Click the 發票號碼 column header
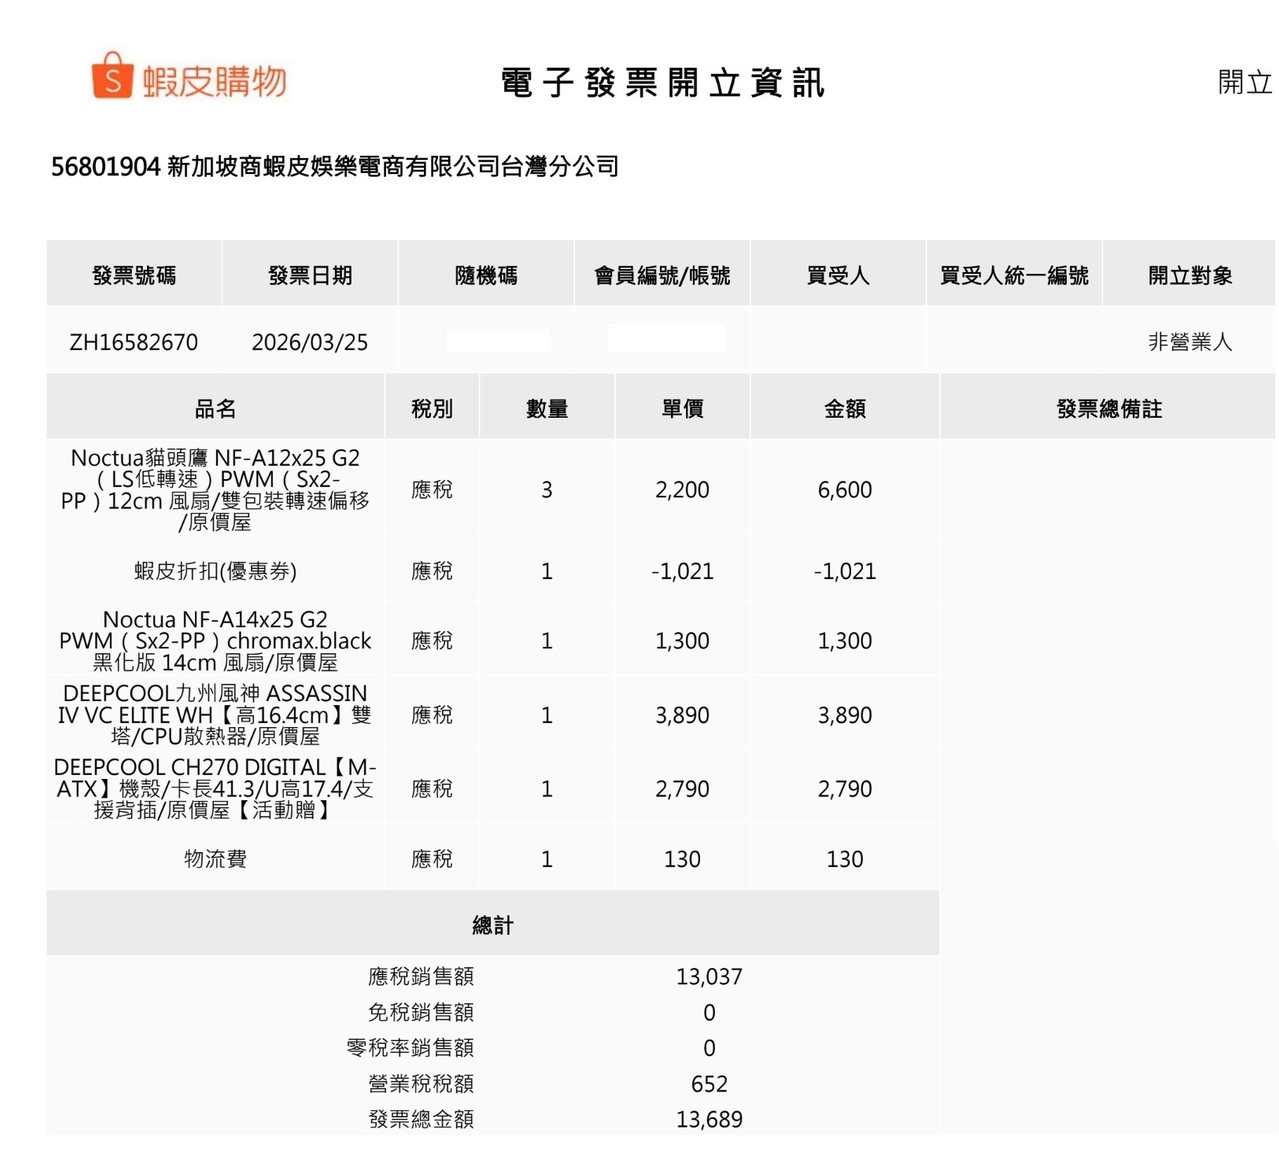The height and width of the screenshot is (1152, 1279). coord(134,275)
